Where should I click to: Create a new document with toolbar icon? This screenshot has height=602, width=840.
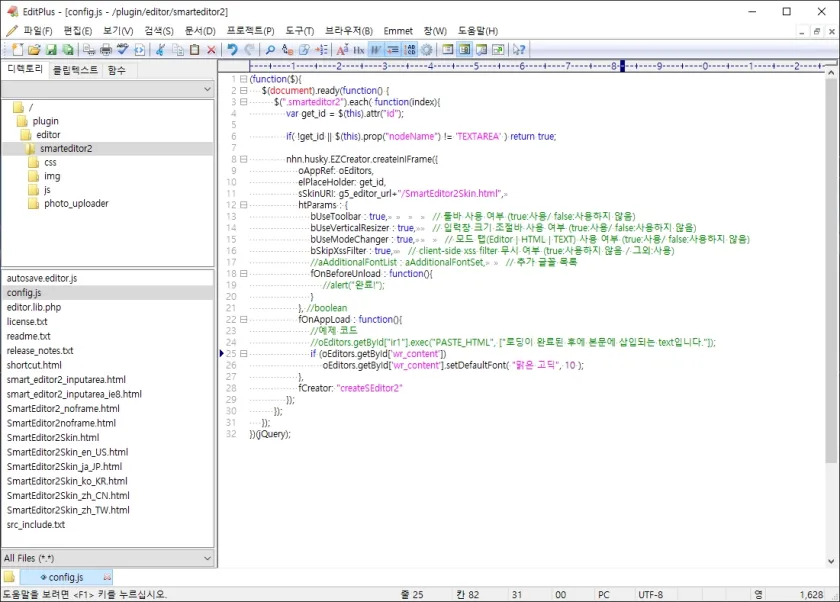coord(18,50)
